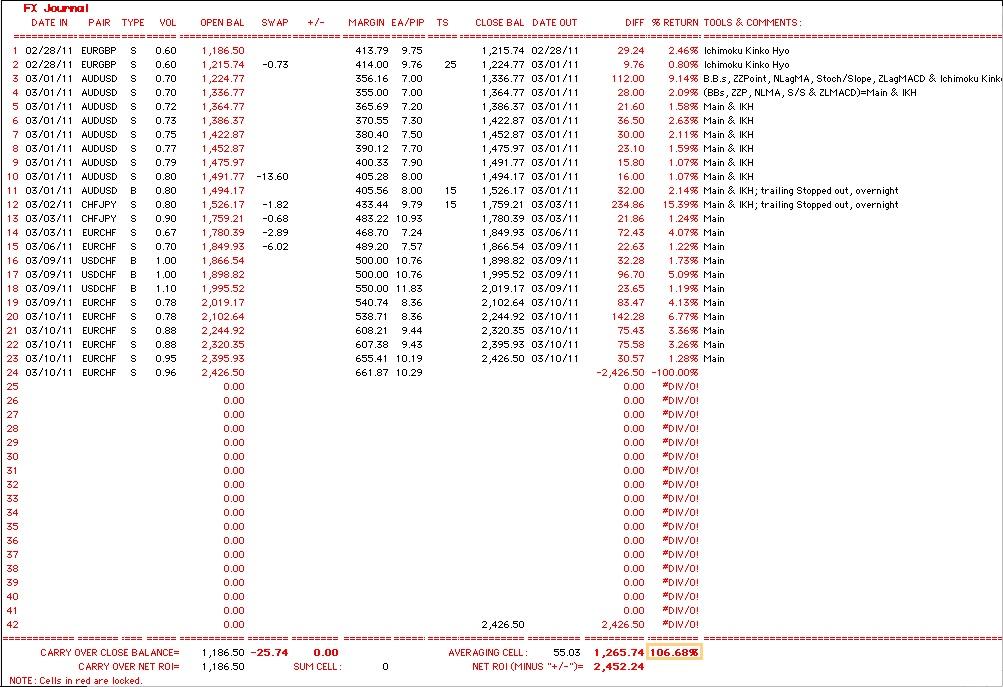Click open balance 2,426.50 in row 24
Image resolution: width=1003 pixels, height=687 pixels.
click(x=223, y=373)
